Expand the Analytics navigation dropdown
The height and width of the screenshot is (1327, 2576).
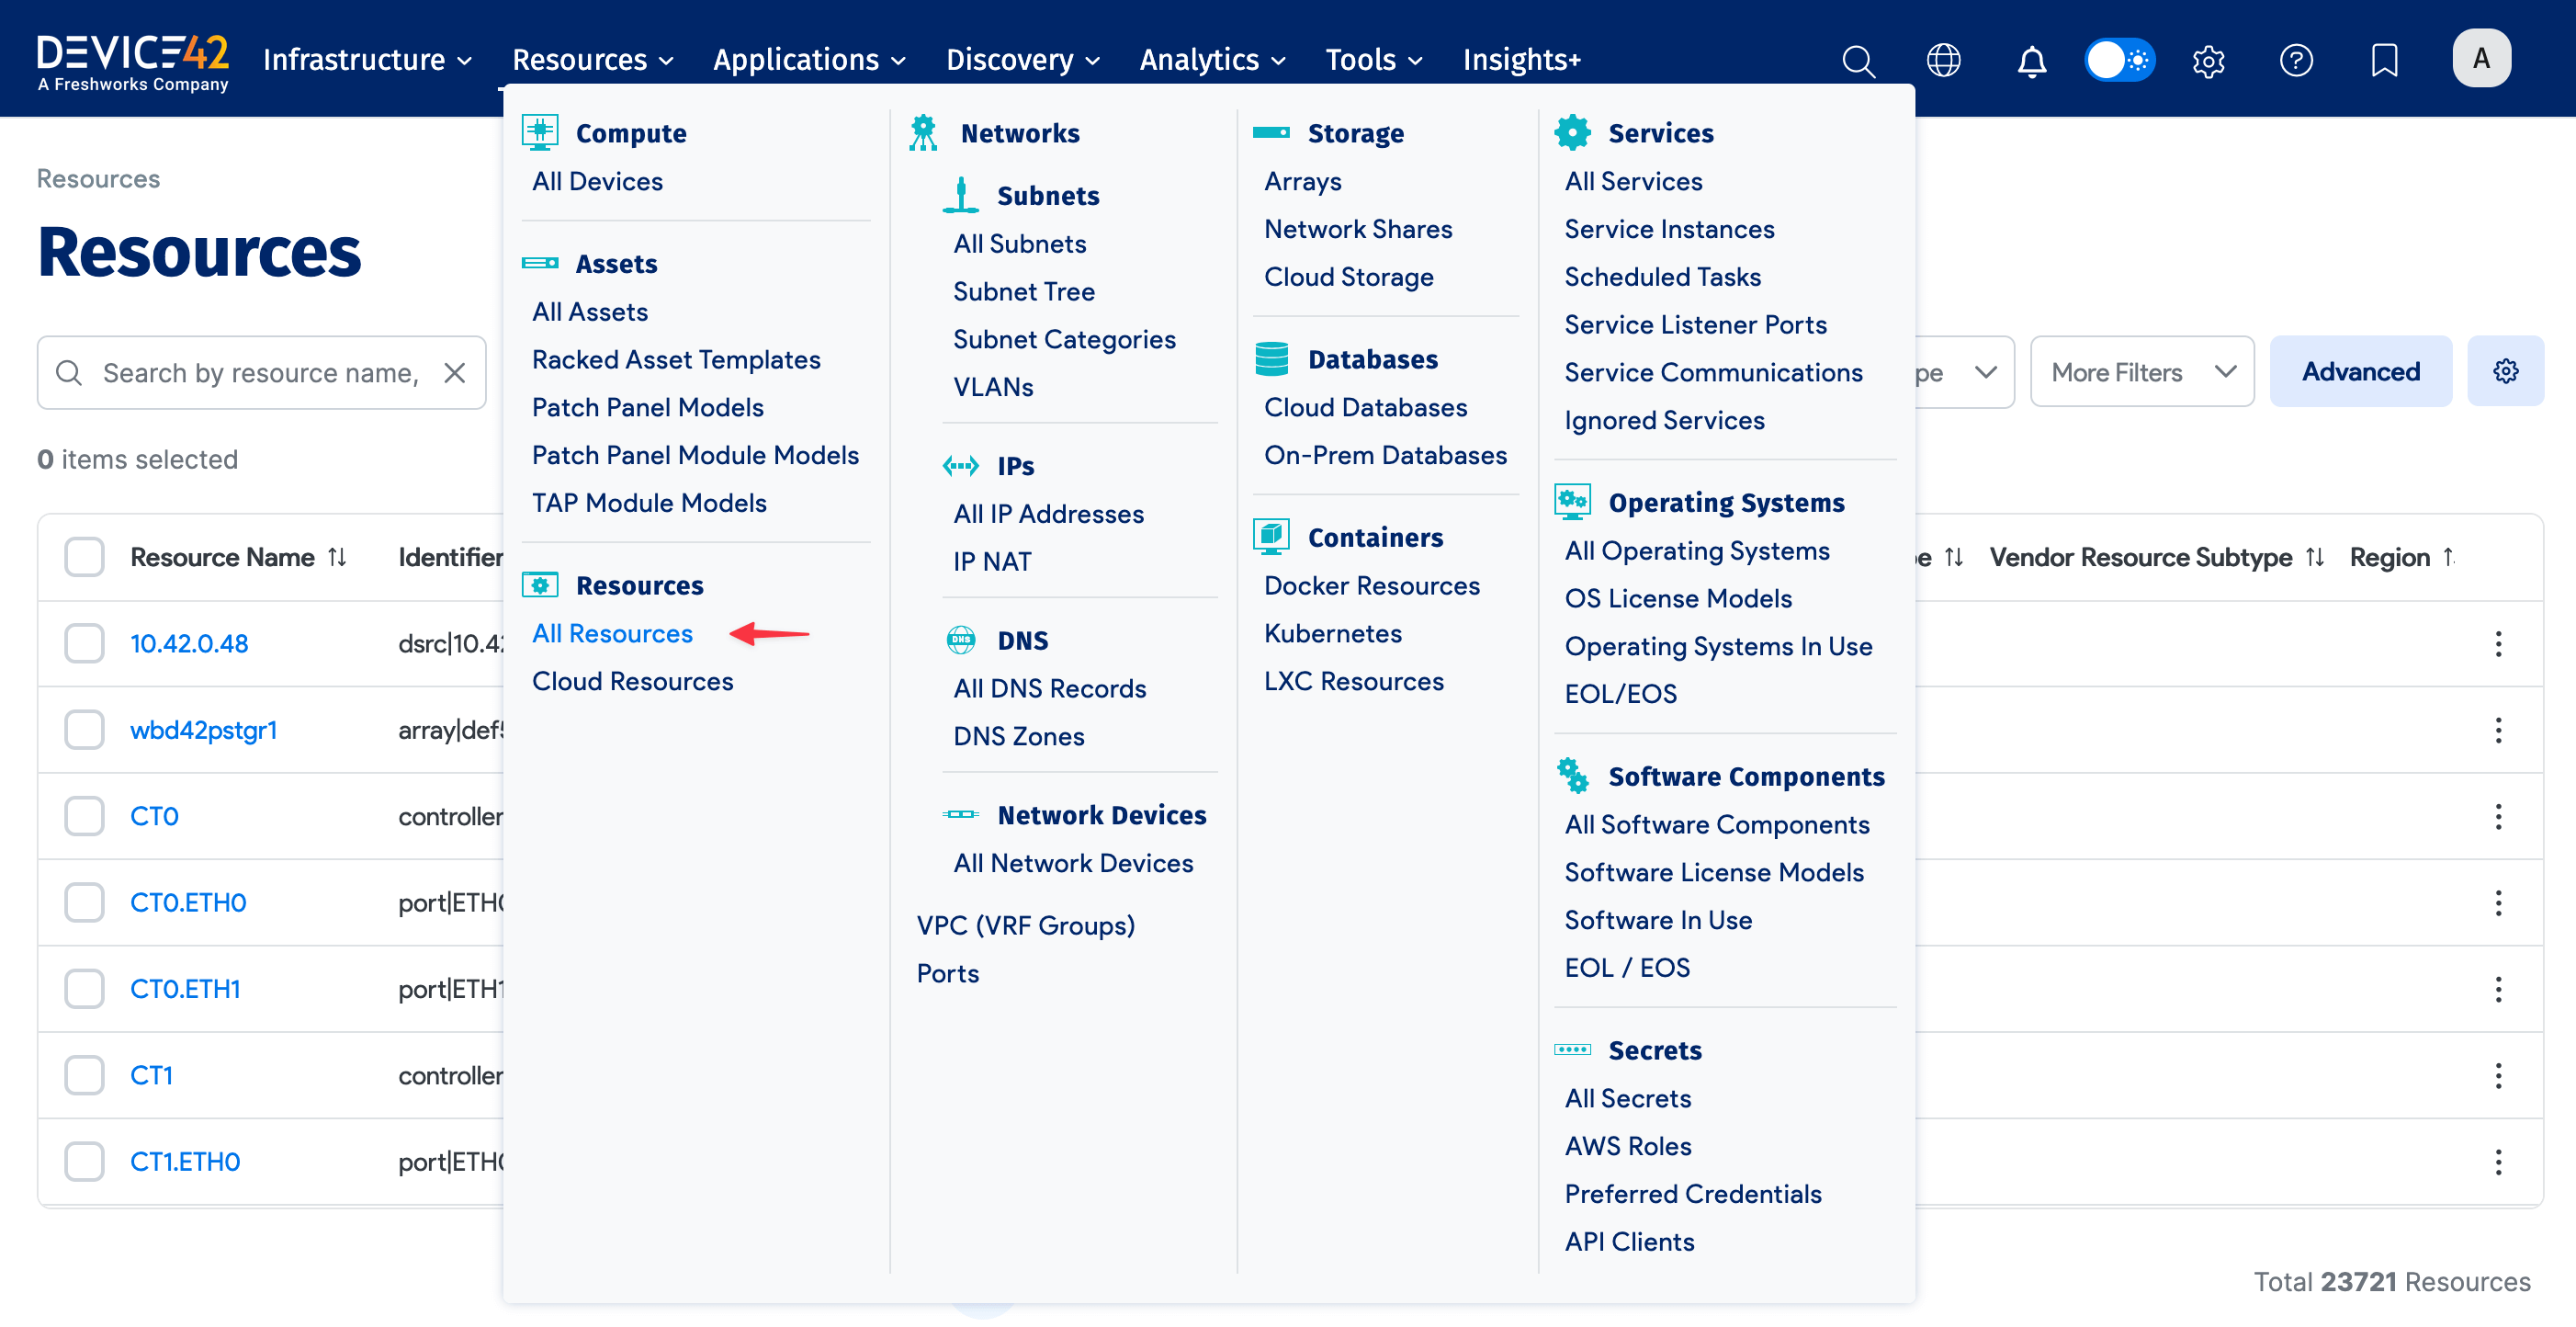(x=1212, y=60)
